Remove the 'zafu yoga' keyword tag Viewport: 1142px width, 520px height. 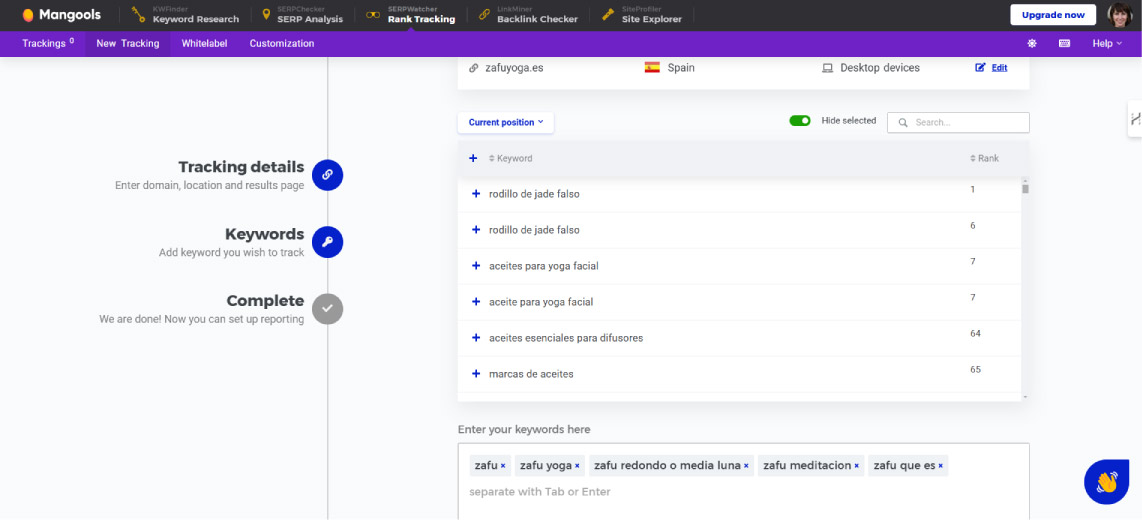pos(577,466)
